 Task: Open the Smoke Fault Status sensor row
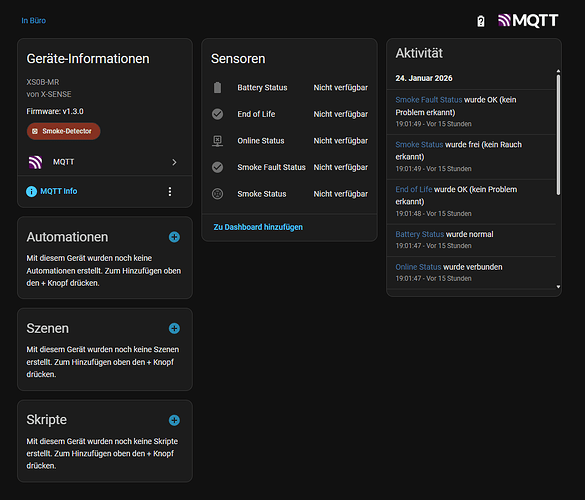coord(290,167)
